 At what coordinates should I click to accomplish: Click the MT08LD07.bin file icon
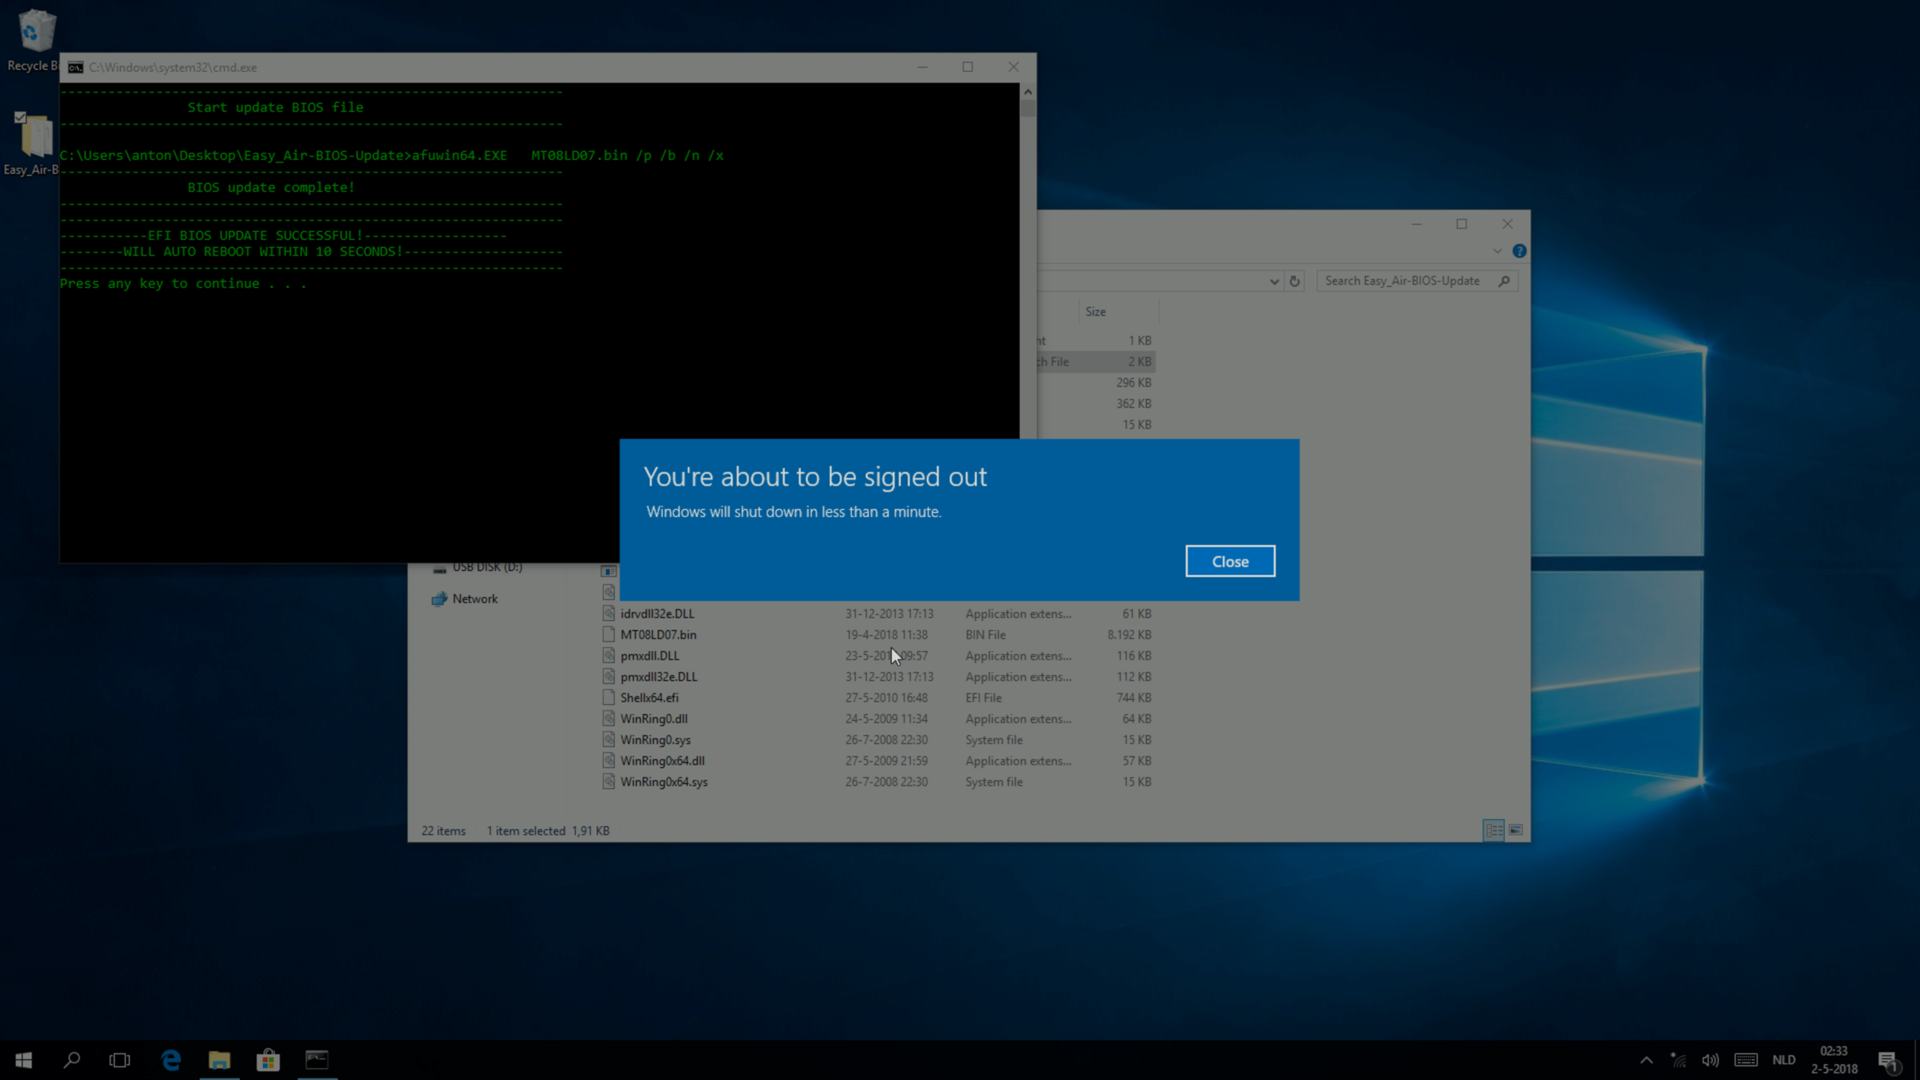(608, 635)
